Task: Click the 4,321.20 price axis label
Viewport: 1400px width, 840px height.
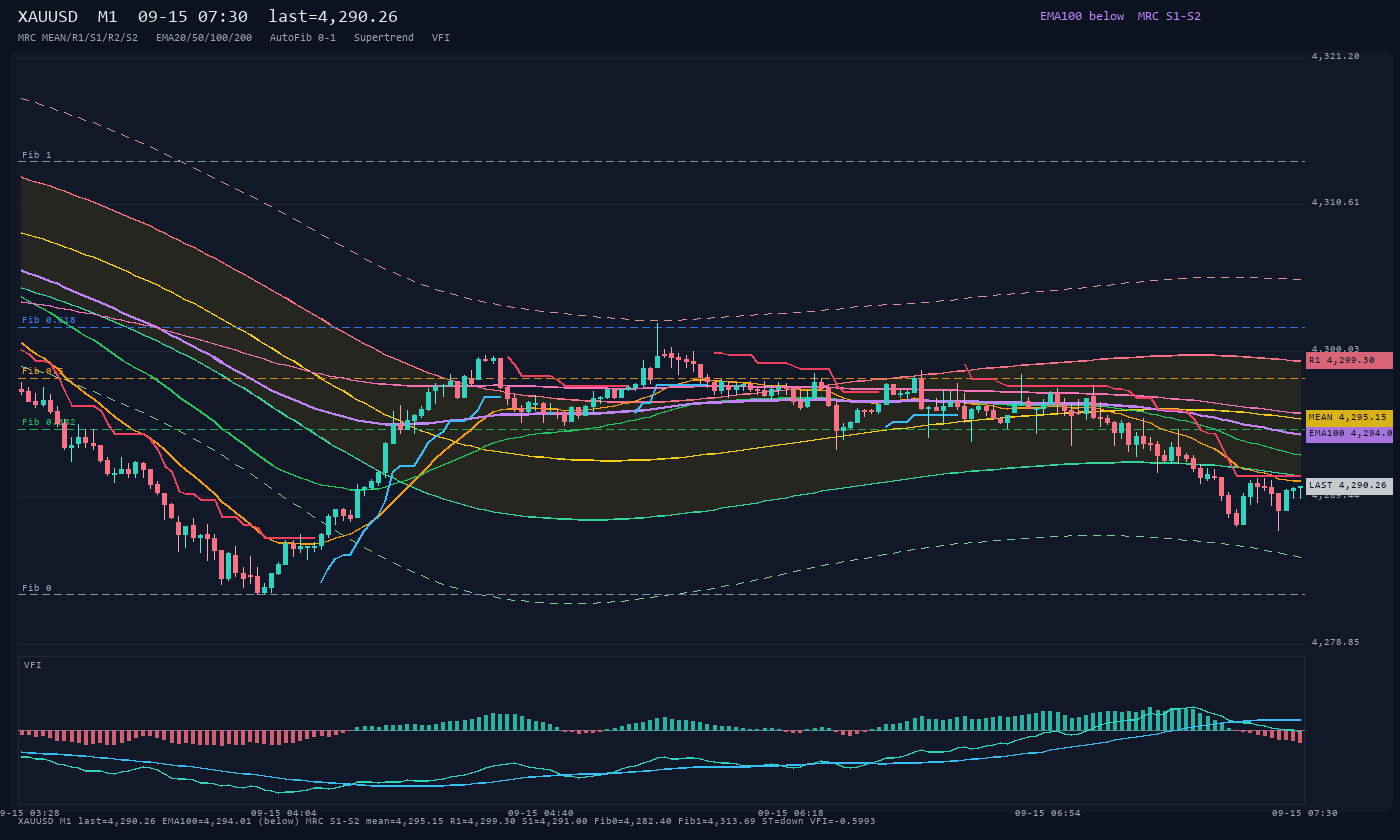Action: pyautogui.click(x=1336, y=56)
